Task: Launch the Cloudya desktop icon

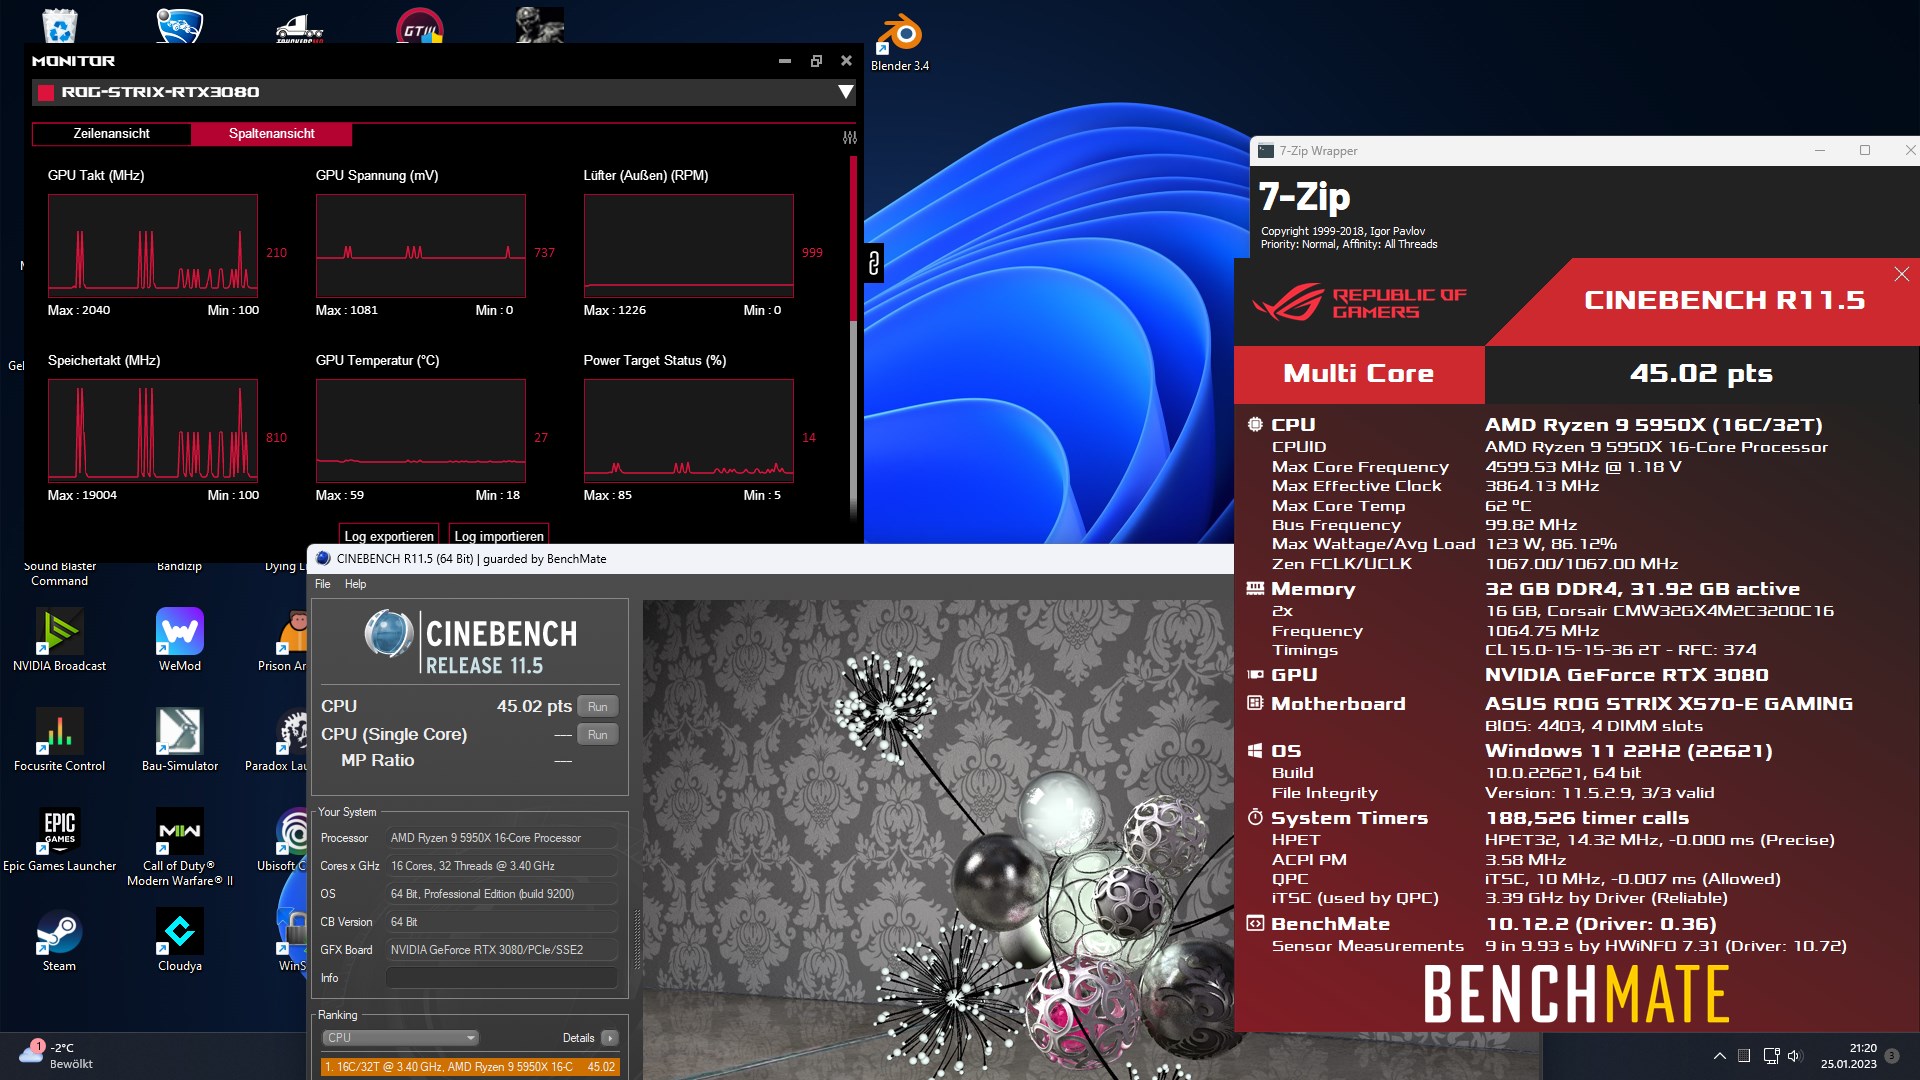Action: coord(180,940)
